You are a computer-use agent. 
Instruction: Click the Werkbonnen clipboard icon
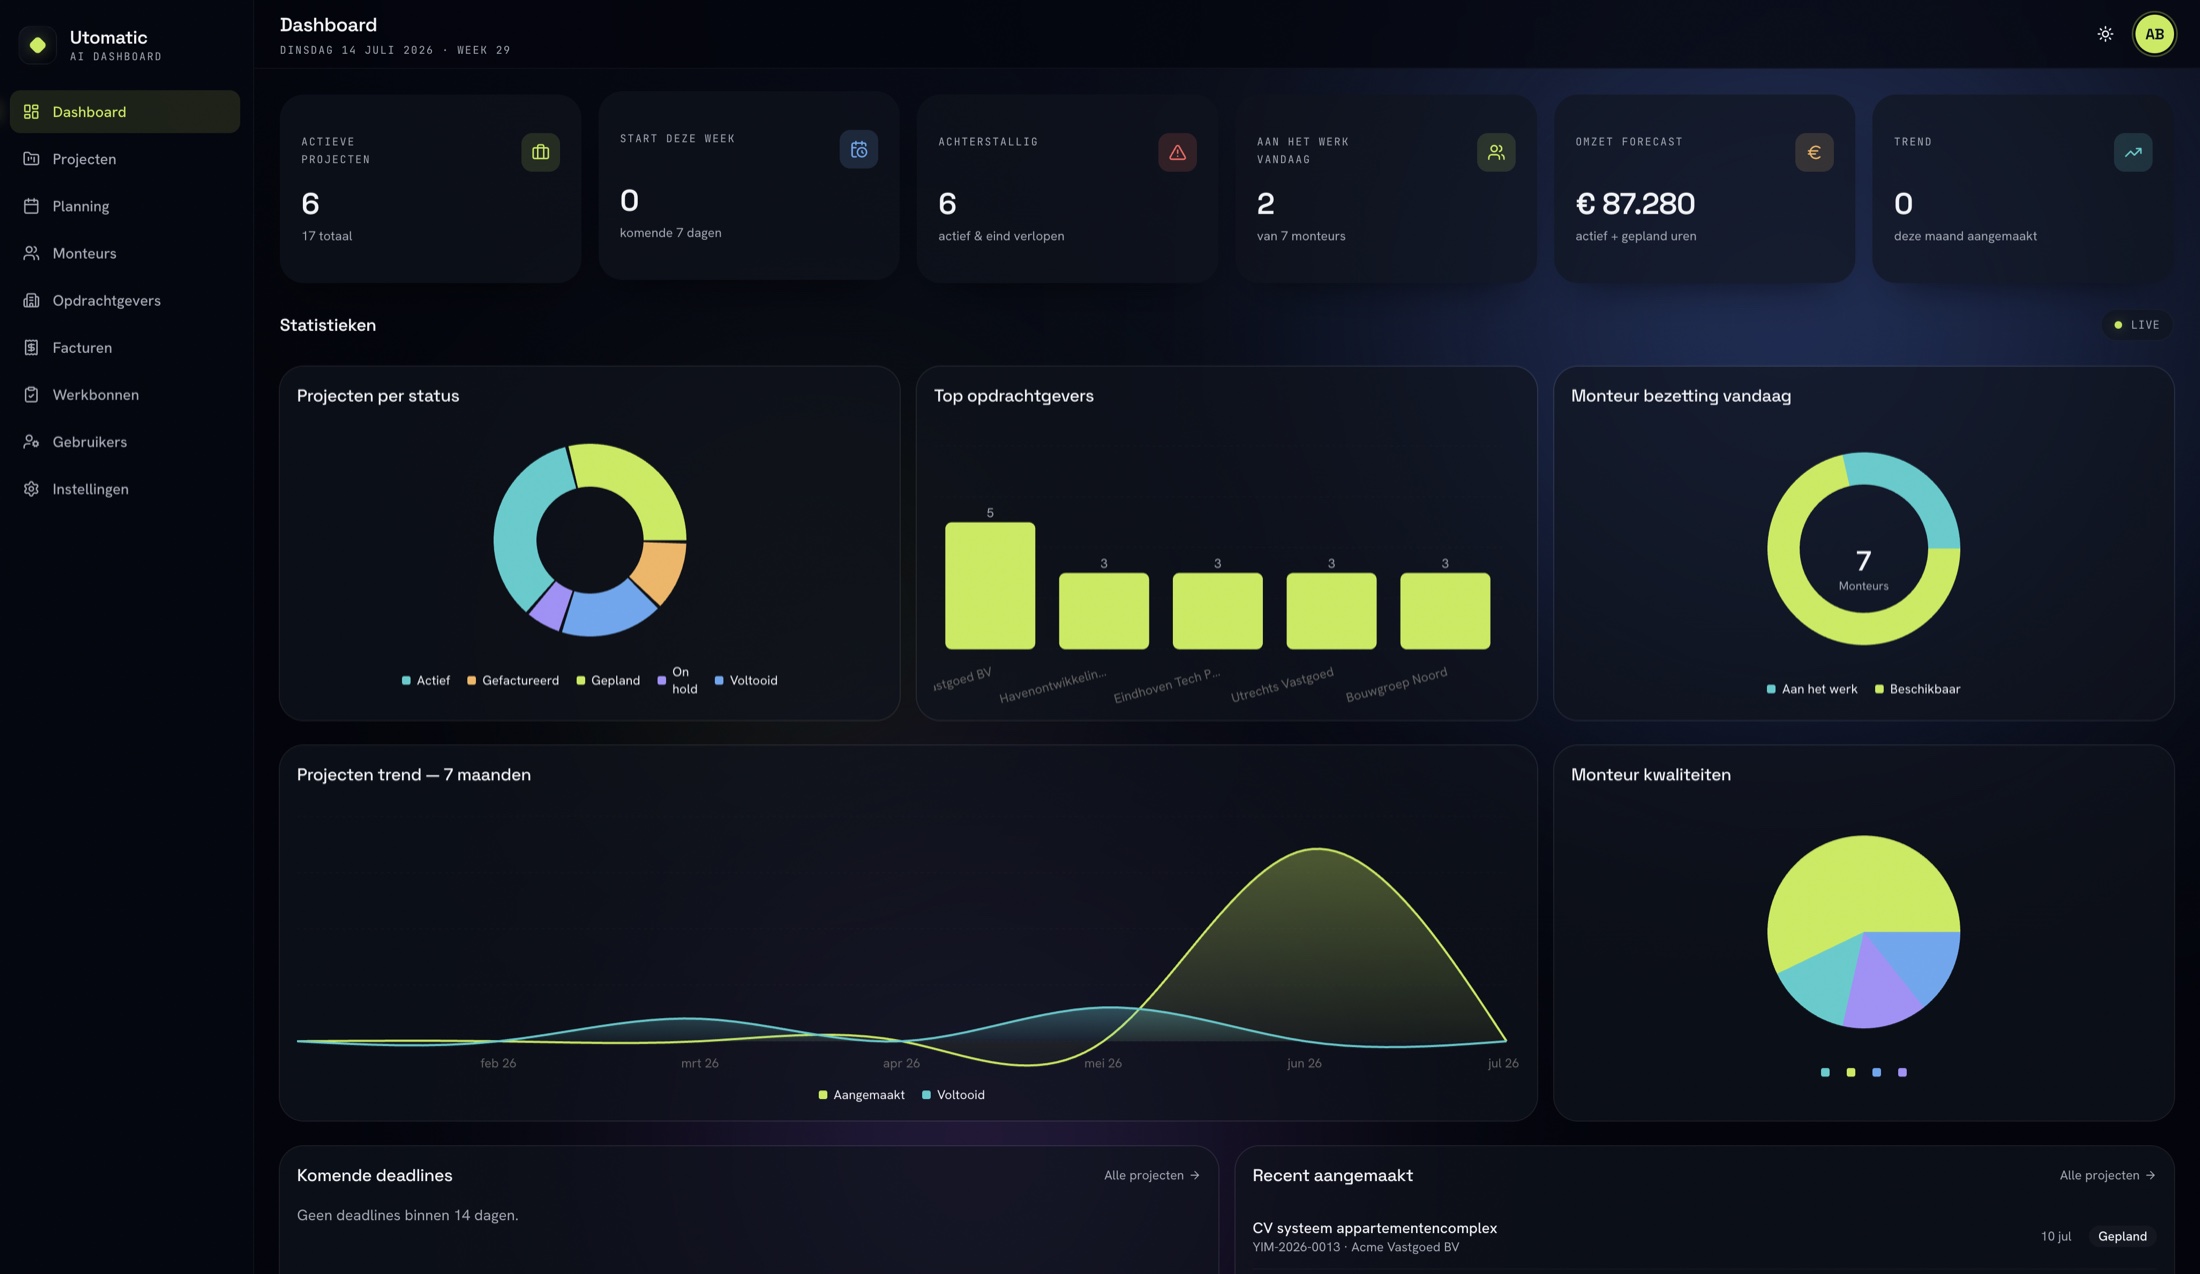[x=31, y=394]
